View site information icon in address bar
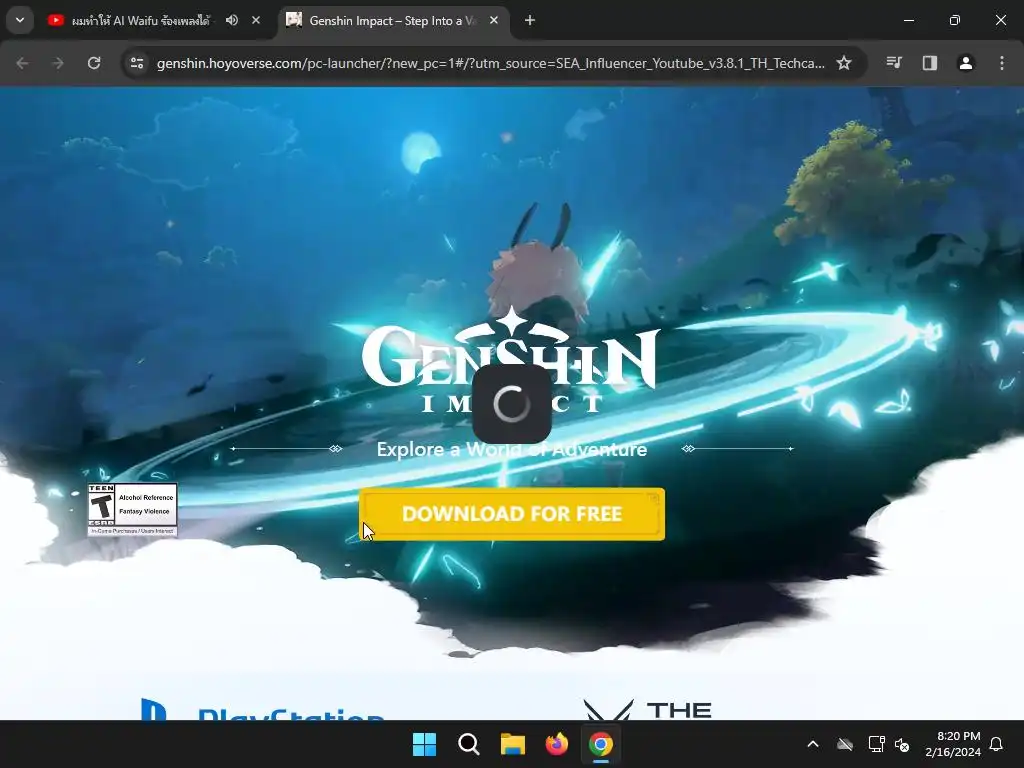The image size is (1024, 768). pyautogui.click(x=137, y=63)
